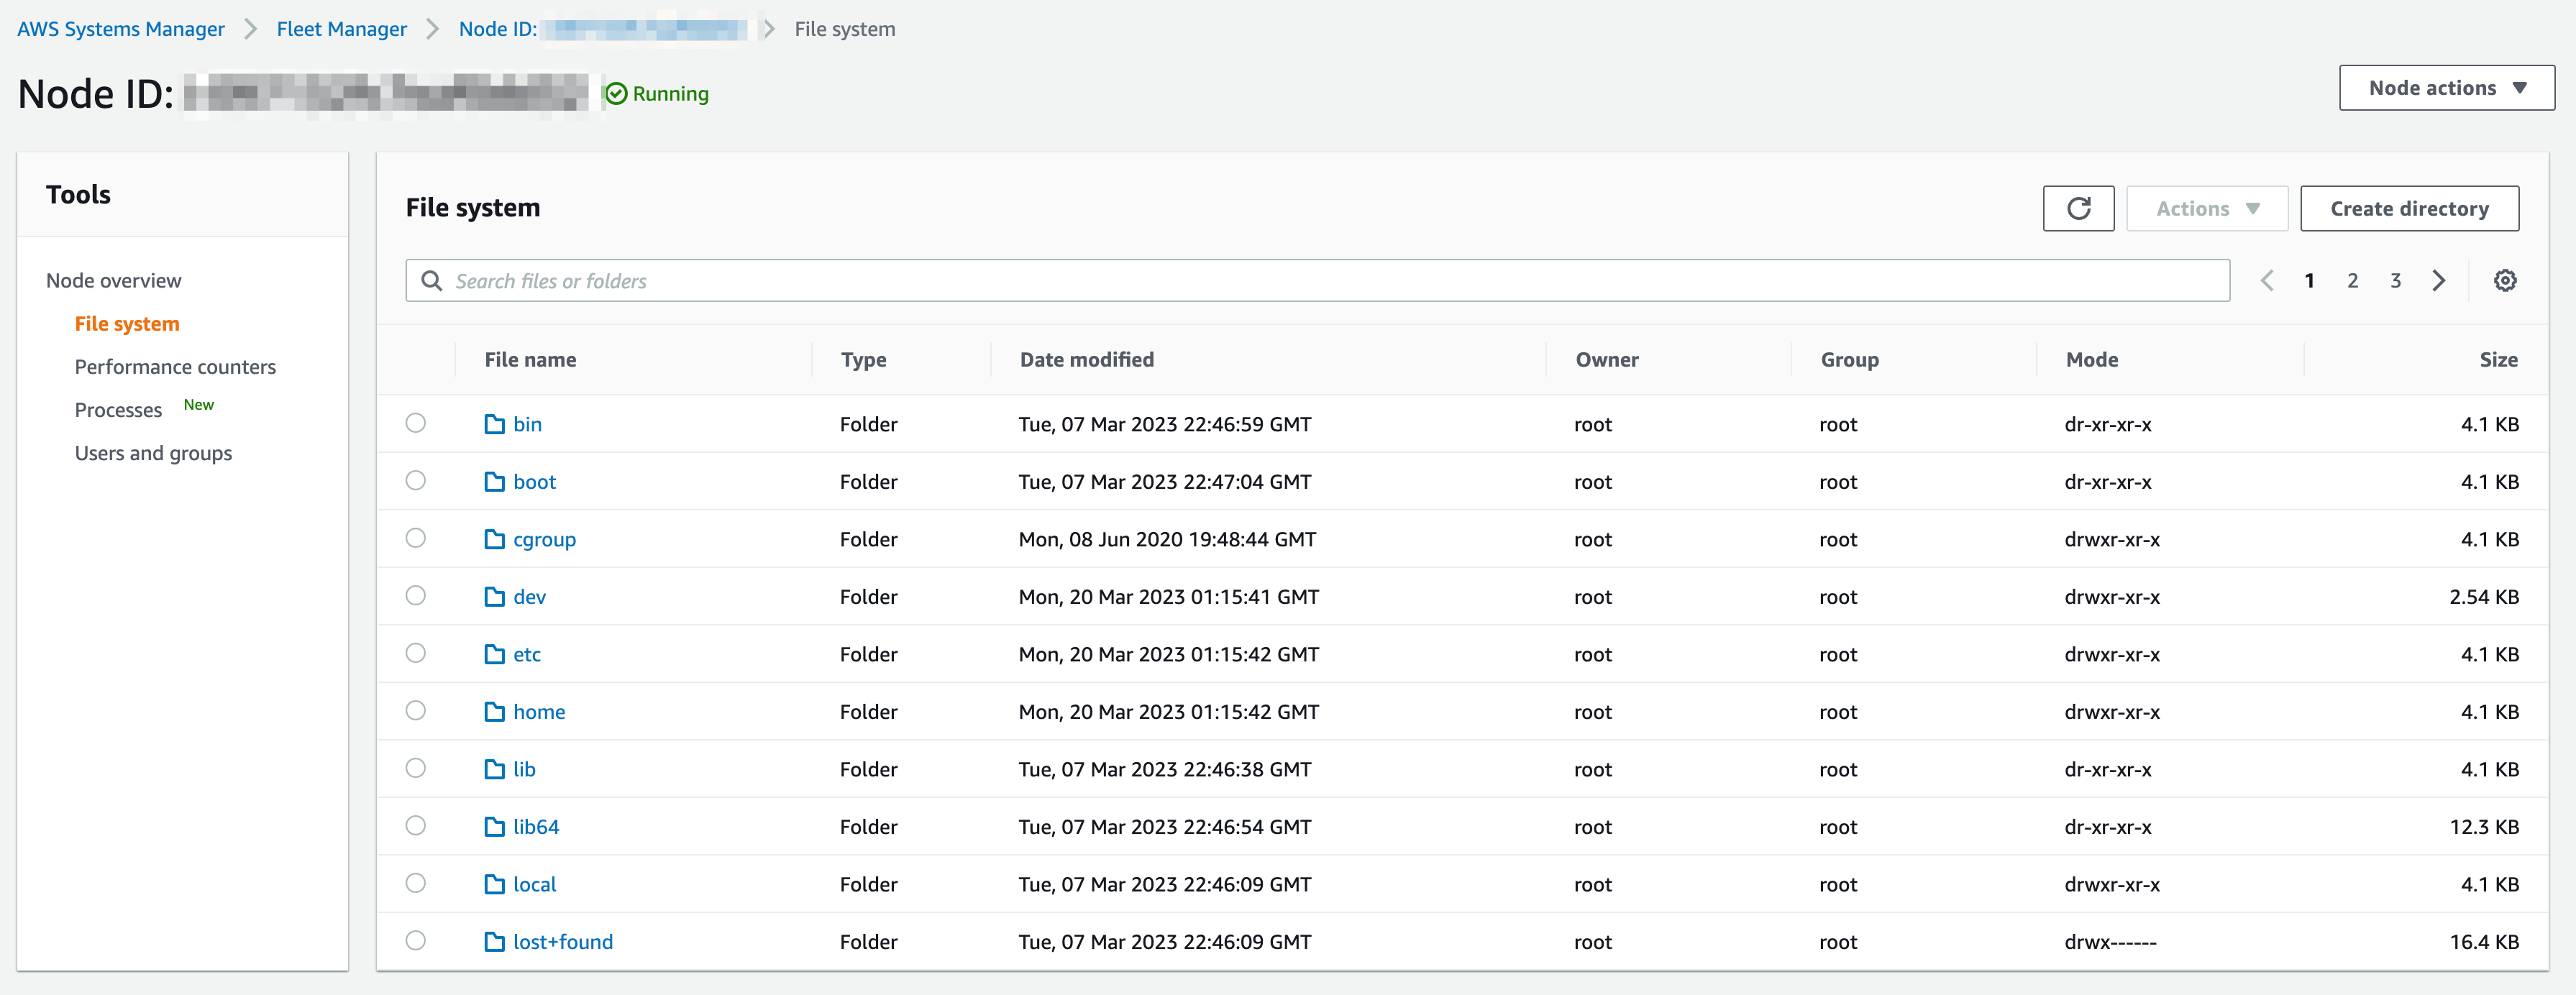Go to next page arrow

click(x=2438, y=281)
